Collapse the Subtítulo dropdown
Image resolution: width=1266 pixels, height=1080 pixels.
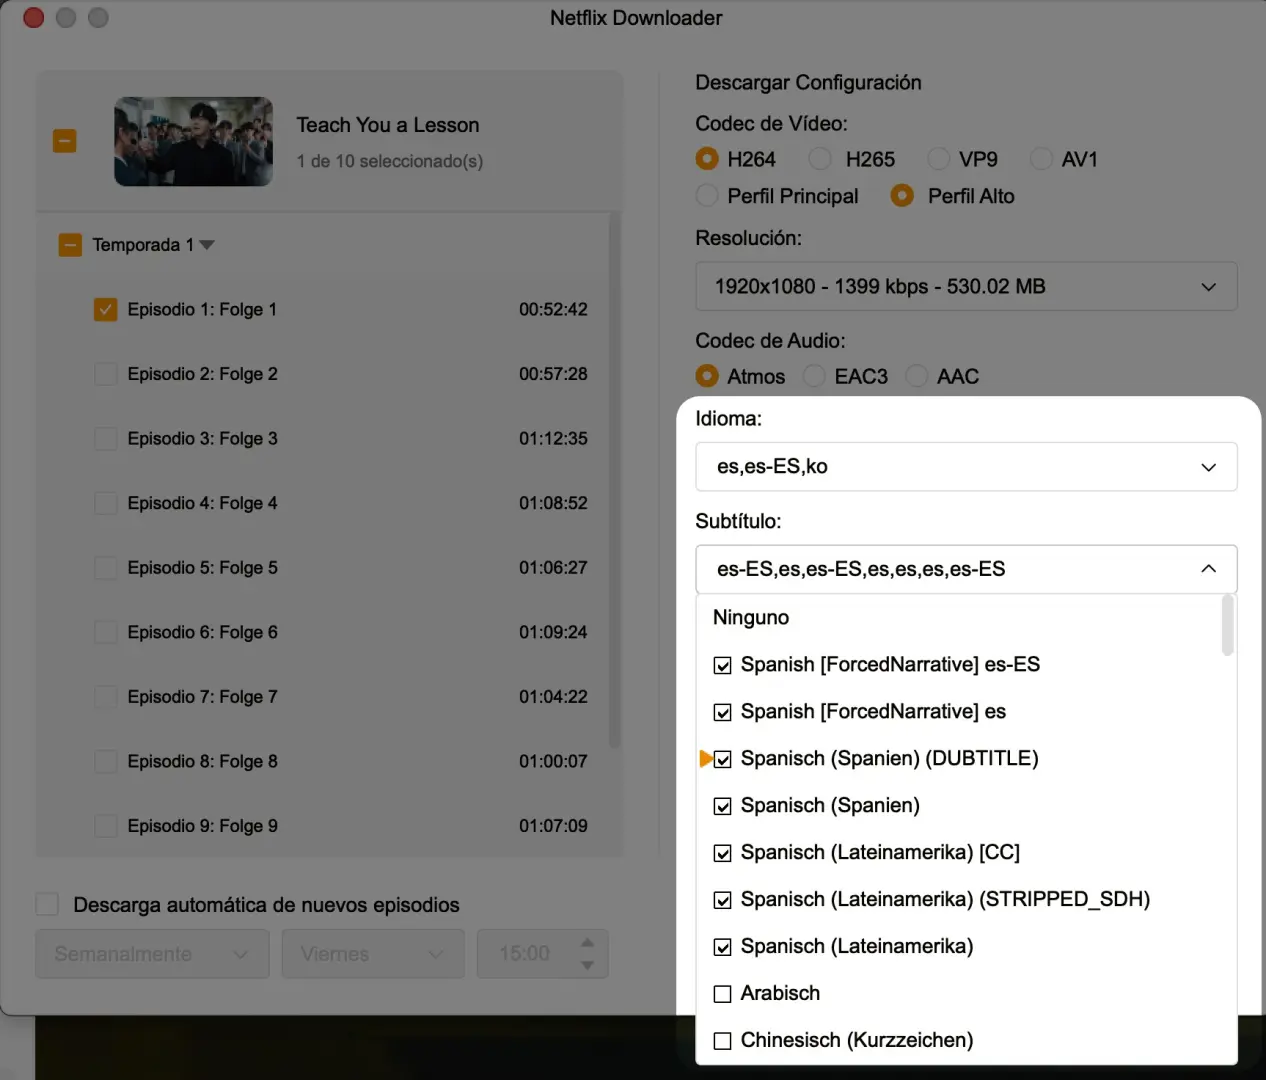coord(966,569)
